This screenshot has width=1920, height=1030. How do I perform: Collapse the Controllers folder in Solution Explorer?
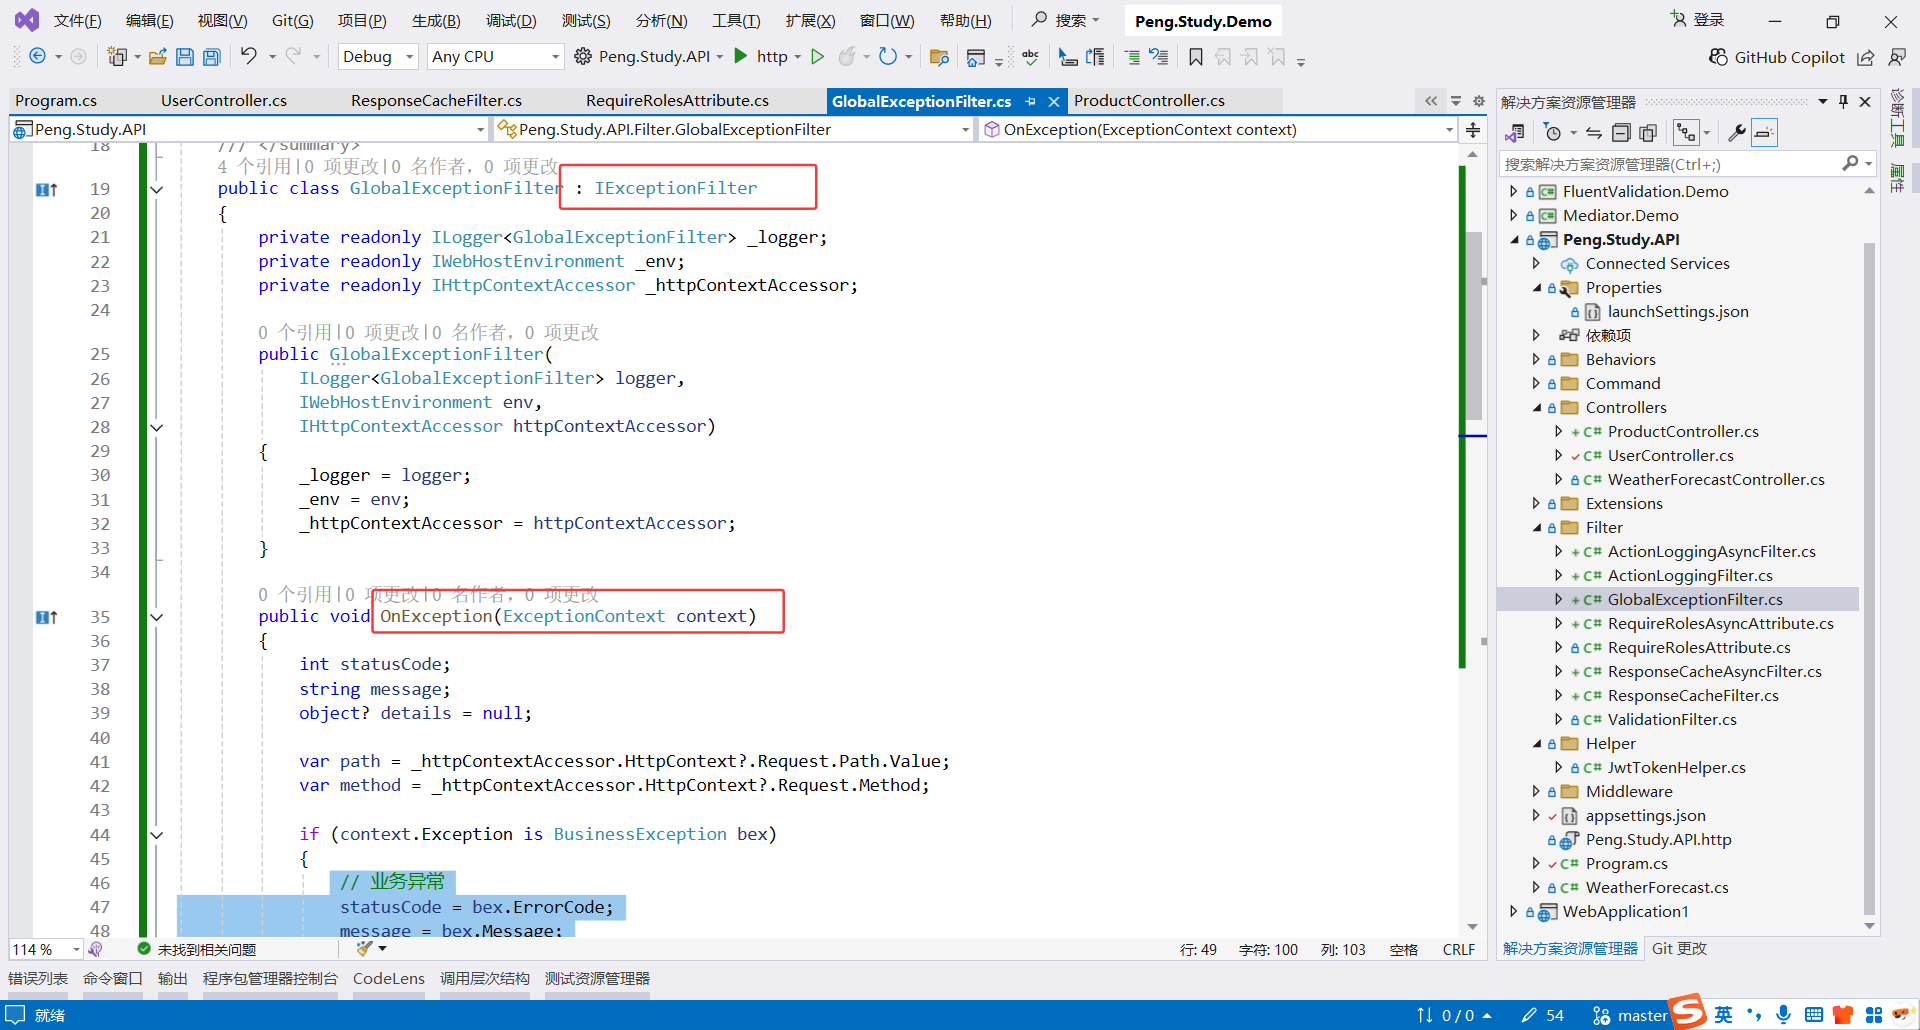1537,408
